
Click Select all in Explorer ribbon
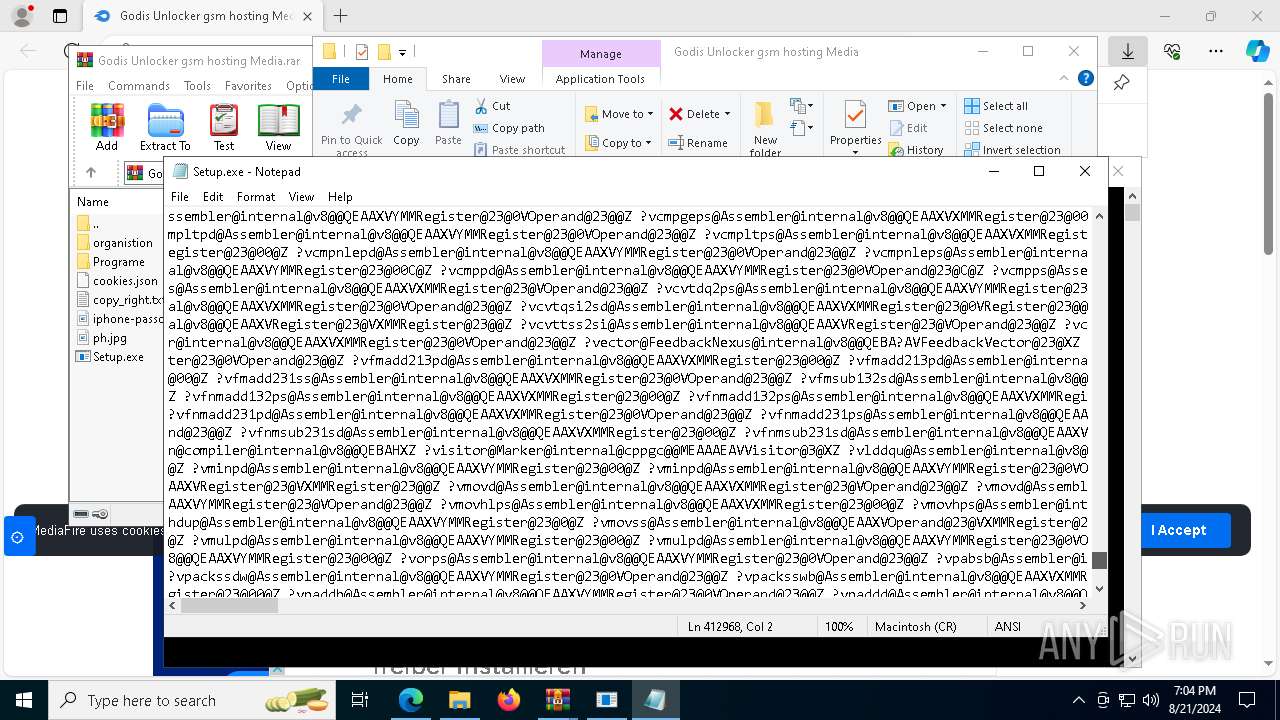click(x=996, y=106)
